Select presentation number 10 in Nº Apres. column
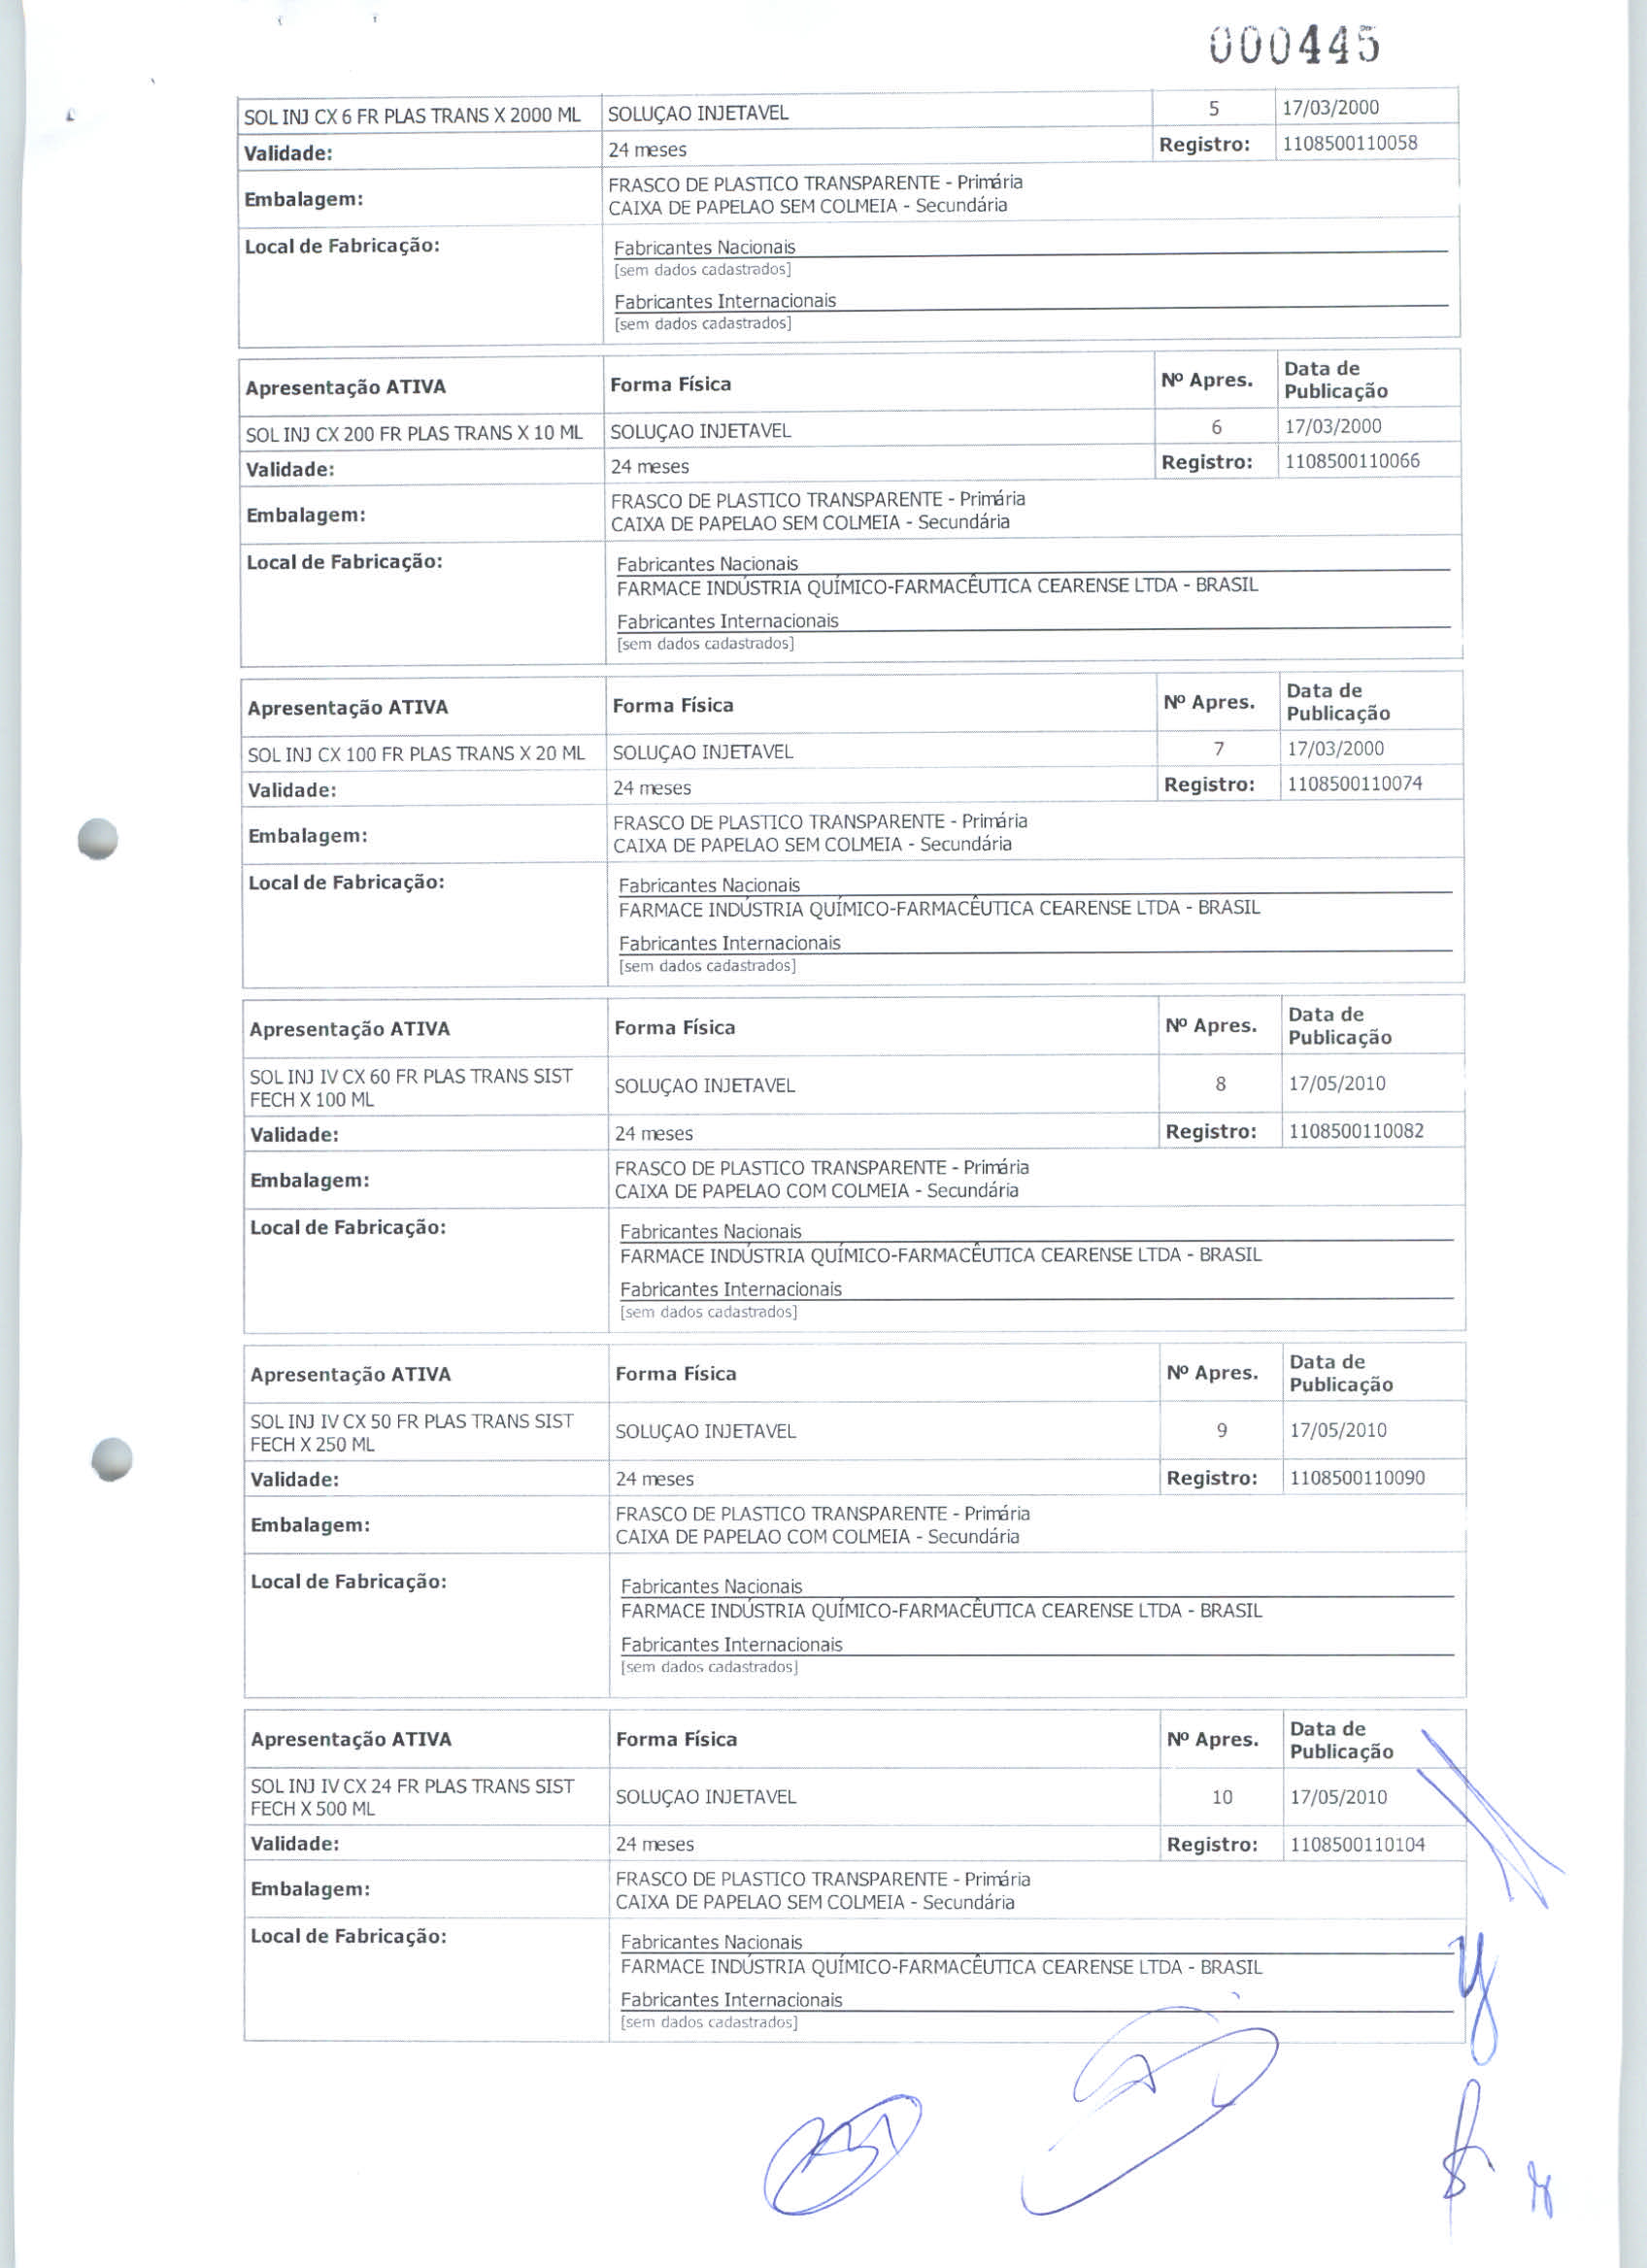 [x=1222, y=1797]
